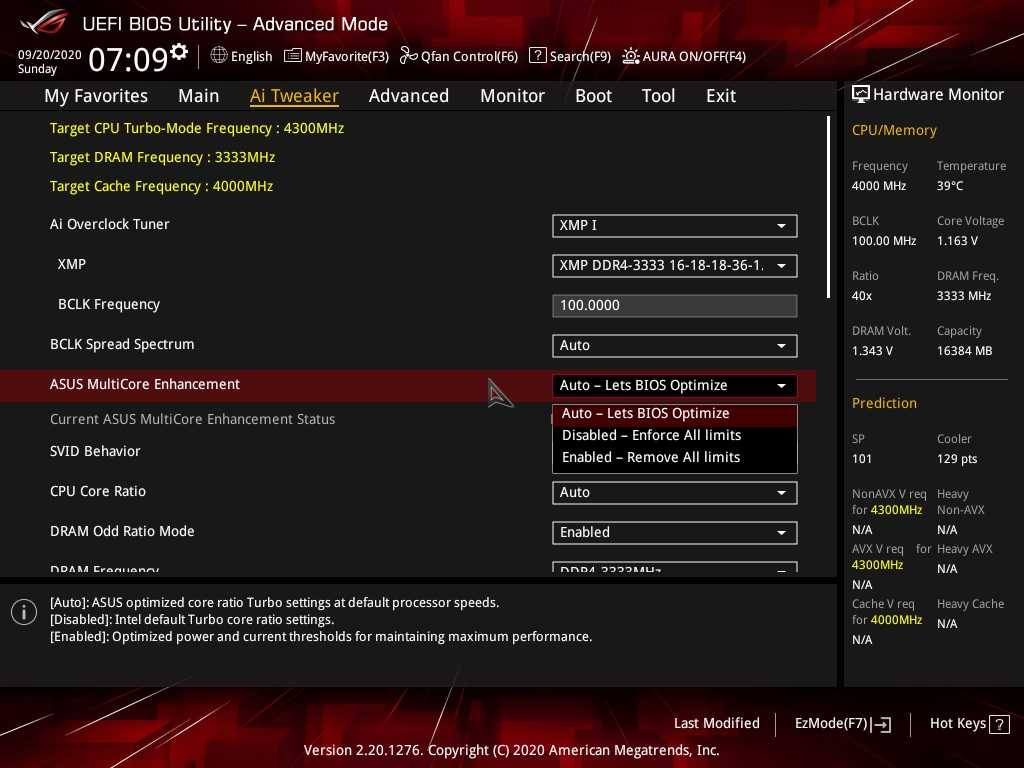Click the settings gear icon beside the clock
This screenshot has width=1024, height=768.
179,51
